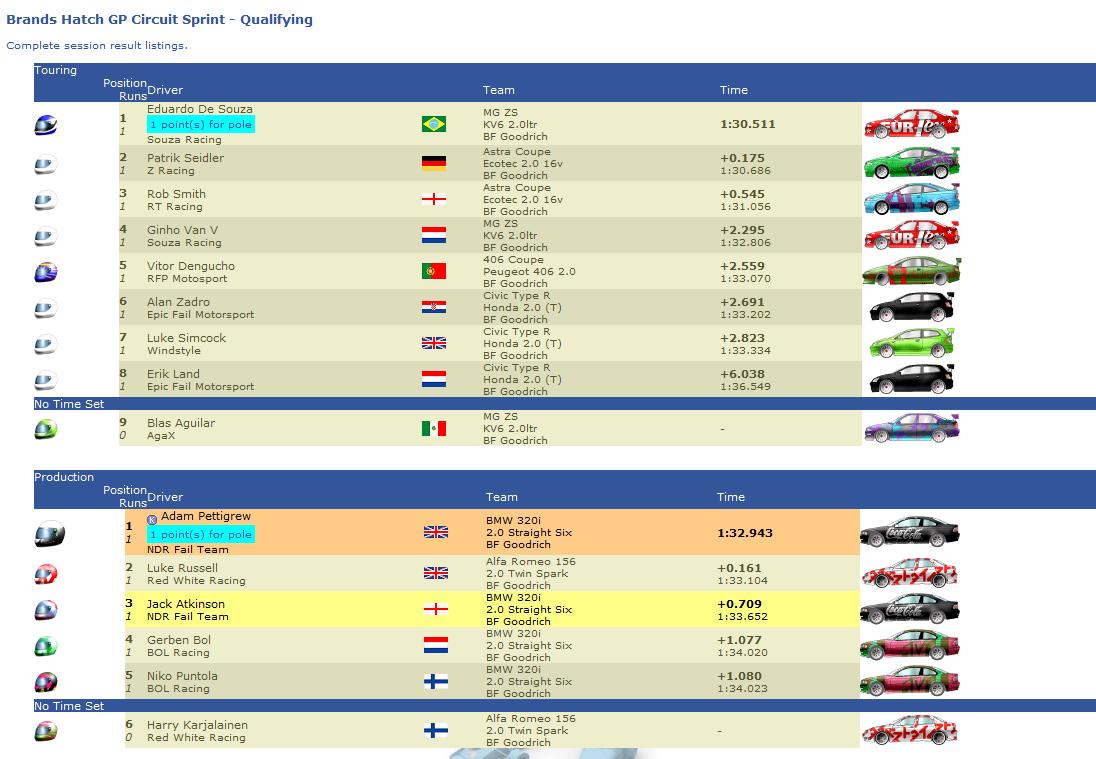
Task: Click Gerben Bol's pink-green BMW car
Action: click(x=909, y=645)
